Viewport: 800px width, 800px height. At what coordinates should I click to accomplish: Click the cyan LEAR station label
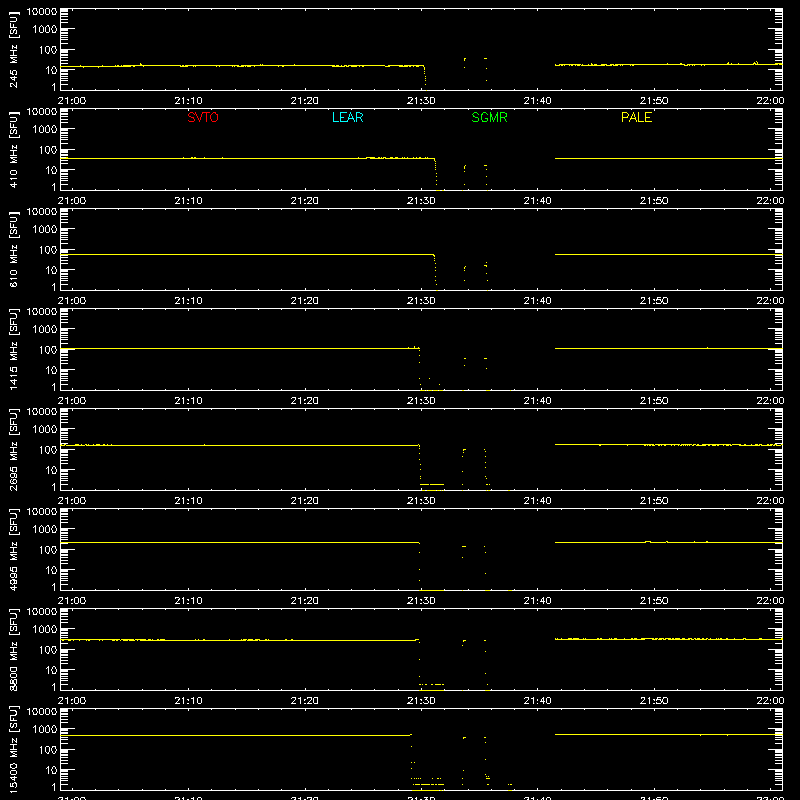[347, 117]
